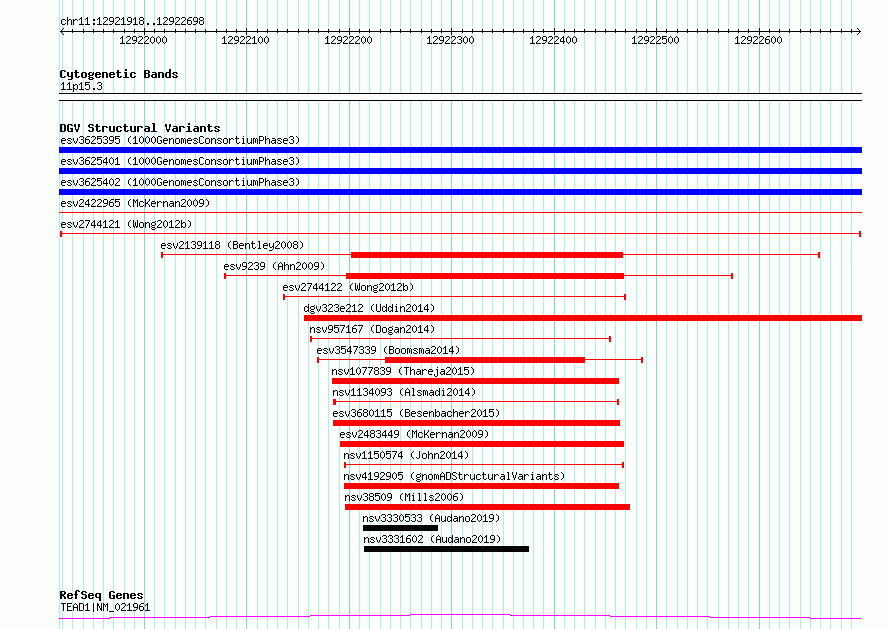Select the 11p15.3 band label

click(x=81, y=86)
